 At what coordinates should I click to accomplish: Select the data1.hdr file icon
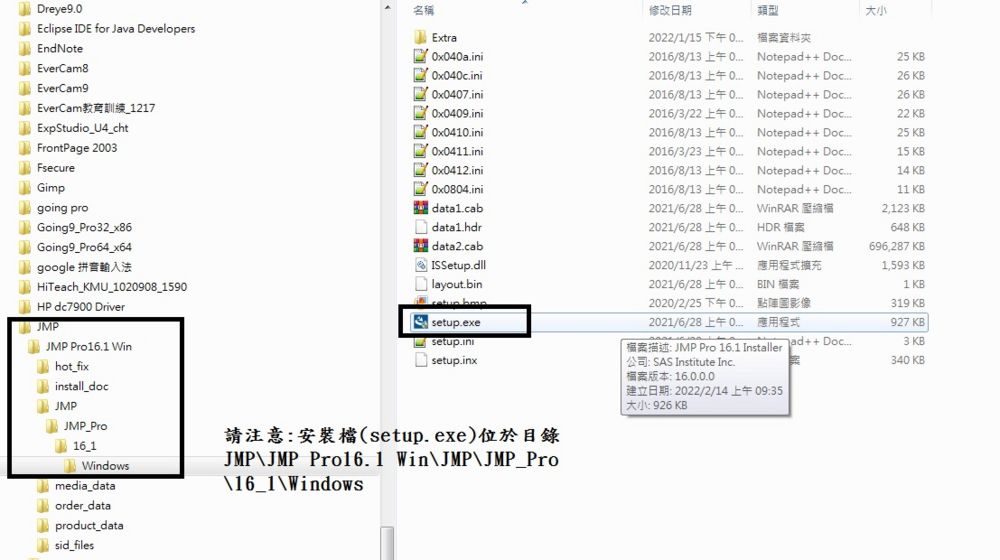420,227
